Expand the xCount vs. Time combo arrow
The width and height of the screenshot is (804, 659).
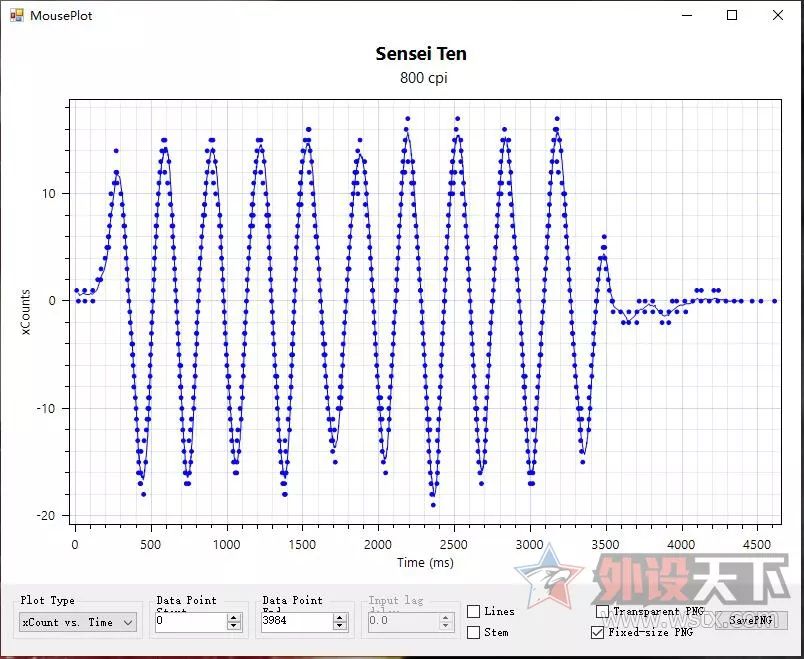[128, 623]
